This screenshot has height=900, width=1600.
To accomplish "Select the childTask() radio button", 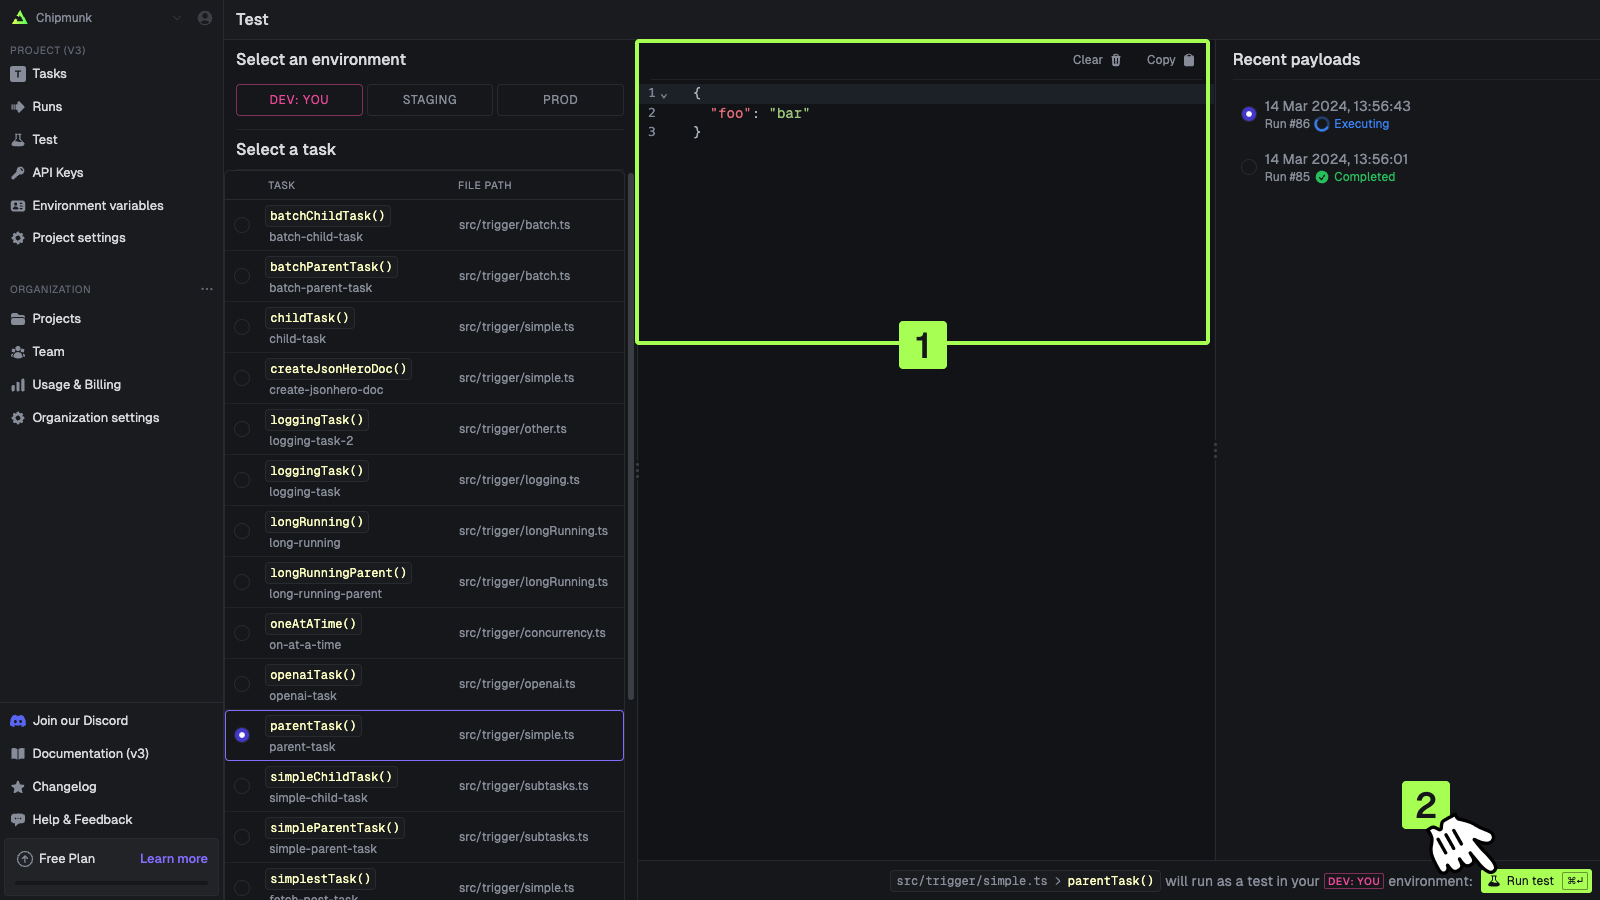I will pos(242,327).
